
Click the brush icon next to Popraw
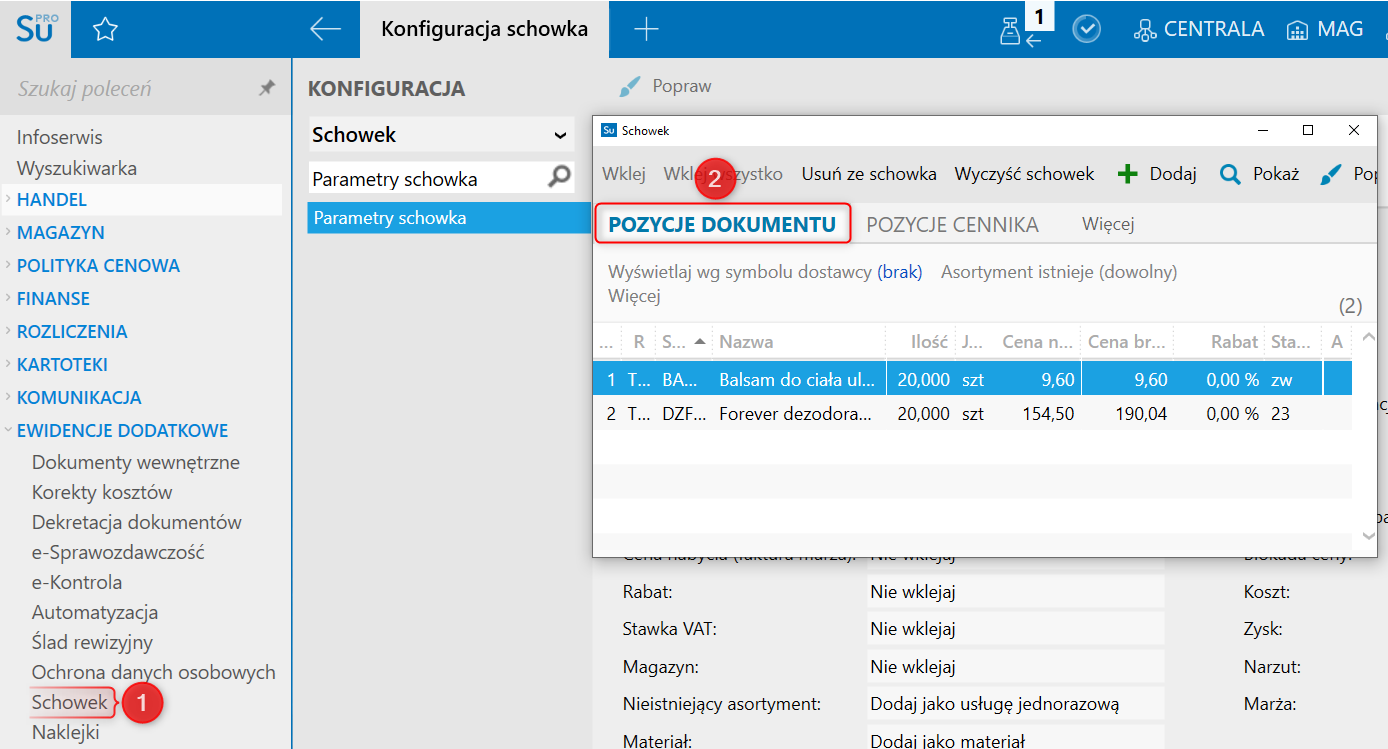click(x=630, y=87)
